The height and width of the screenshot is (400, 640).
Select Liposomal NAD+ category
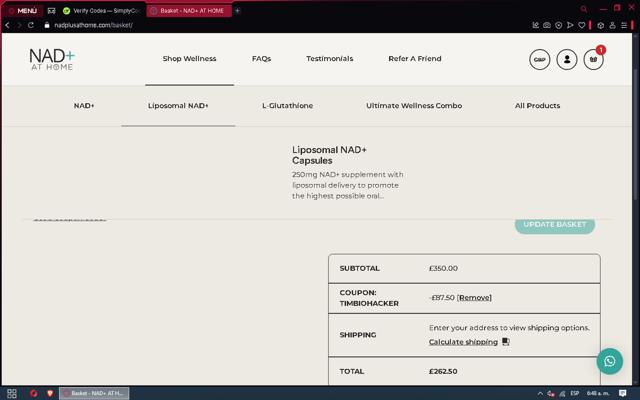[178, 105]
